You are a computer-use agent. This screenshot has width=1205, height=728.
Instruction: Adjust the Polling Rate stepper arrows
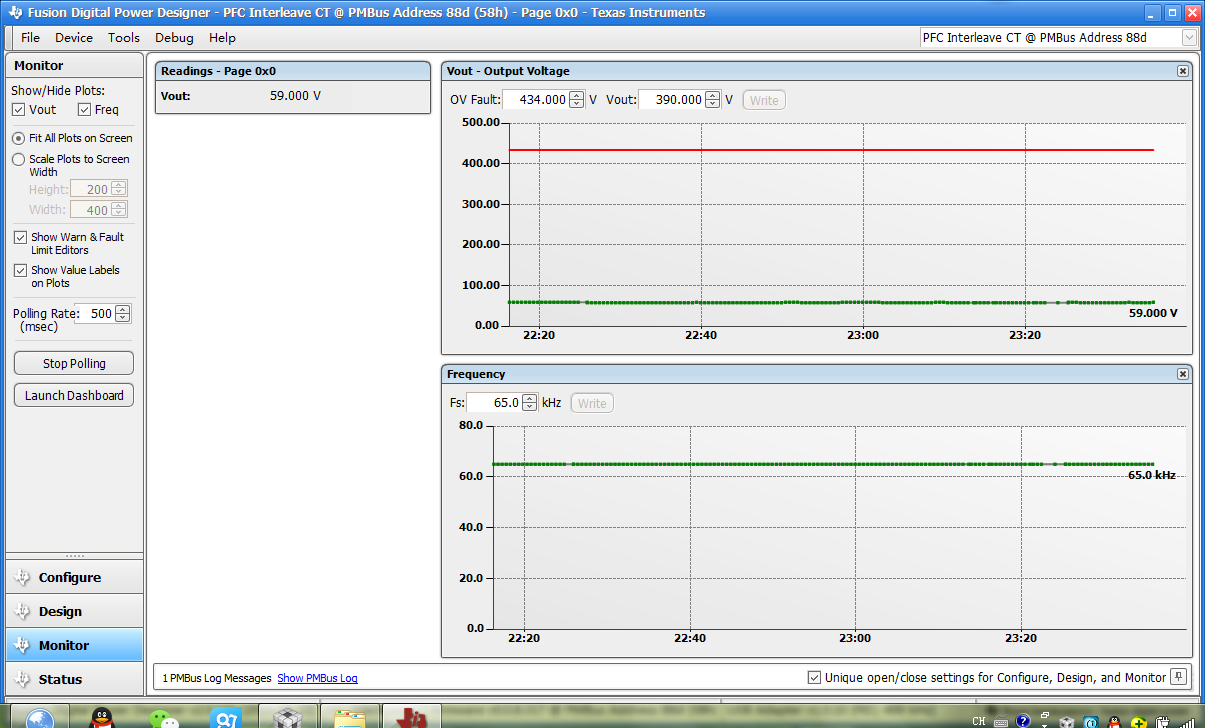coord(123,314)
